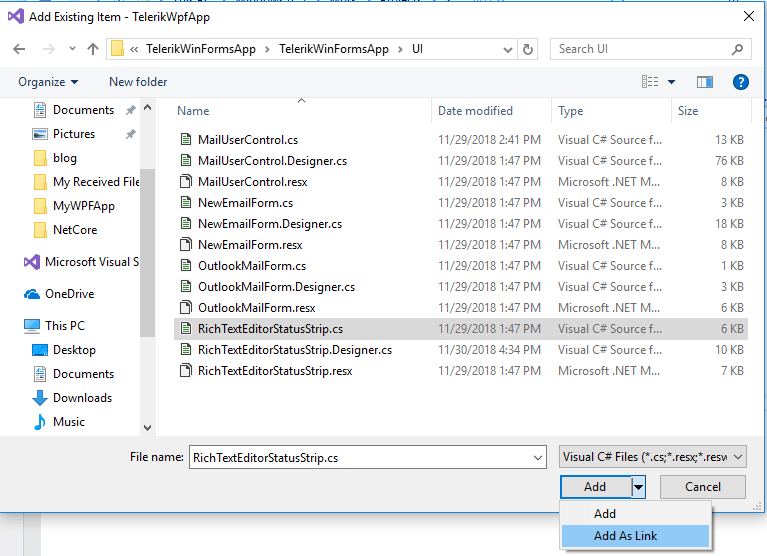
Task: Show the preview pane
Action: click(705, 82)
